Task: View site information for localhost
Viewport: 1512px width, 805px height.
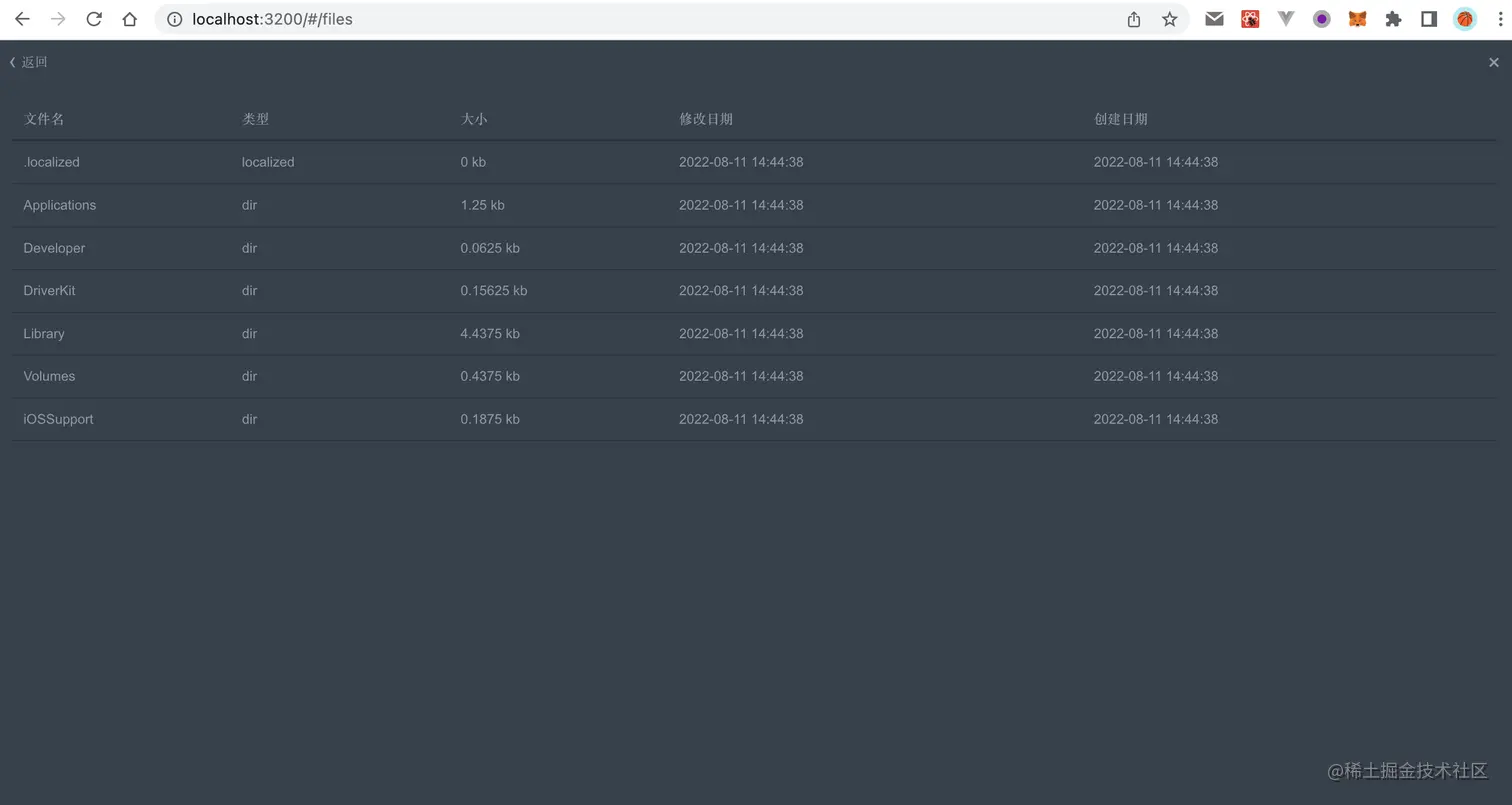Action: pyautogui.click(x=174, y=19)
